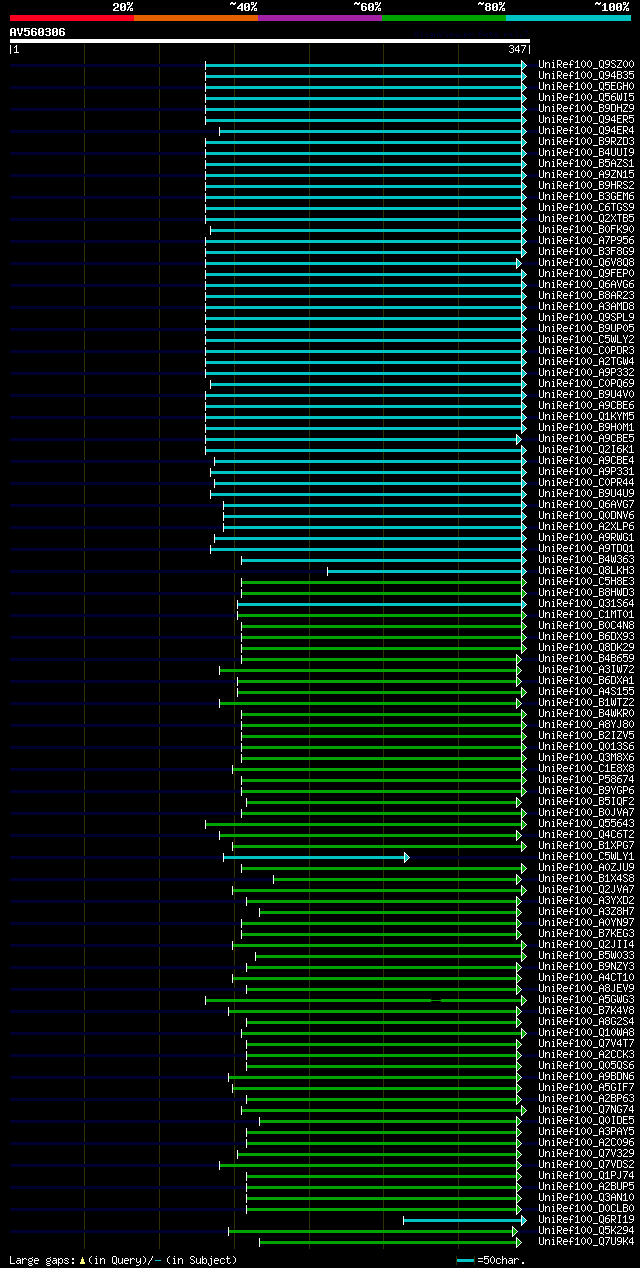Click hit label UniRef100_C5WLY2

tap(586, 339)
